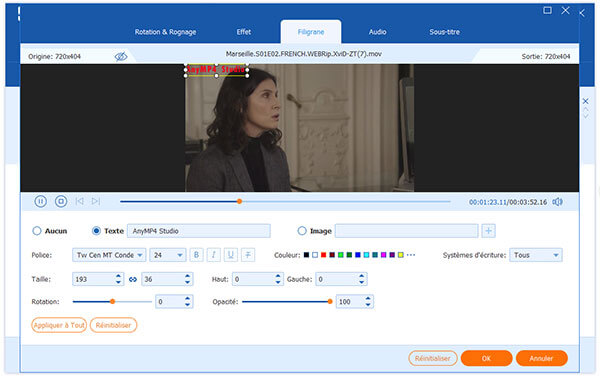Pick the yellow color swatch

point(401,255)
